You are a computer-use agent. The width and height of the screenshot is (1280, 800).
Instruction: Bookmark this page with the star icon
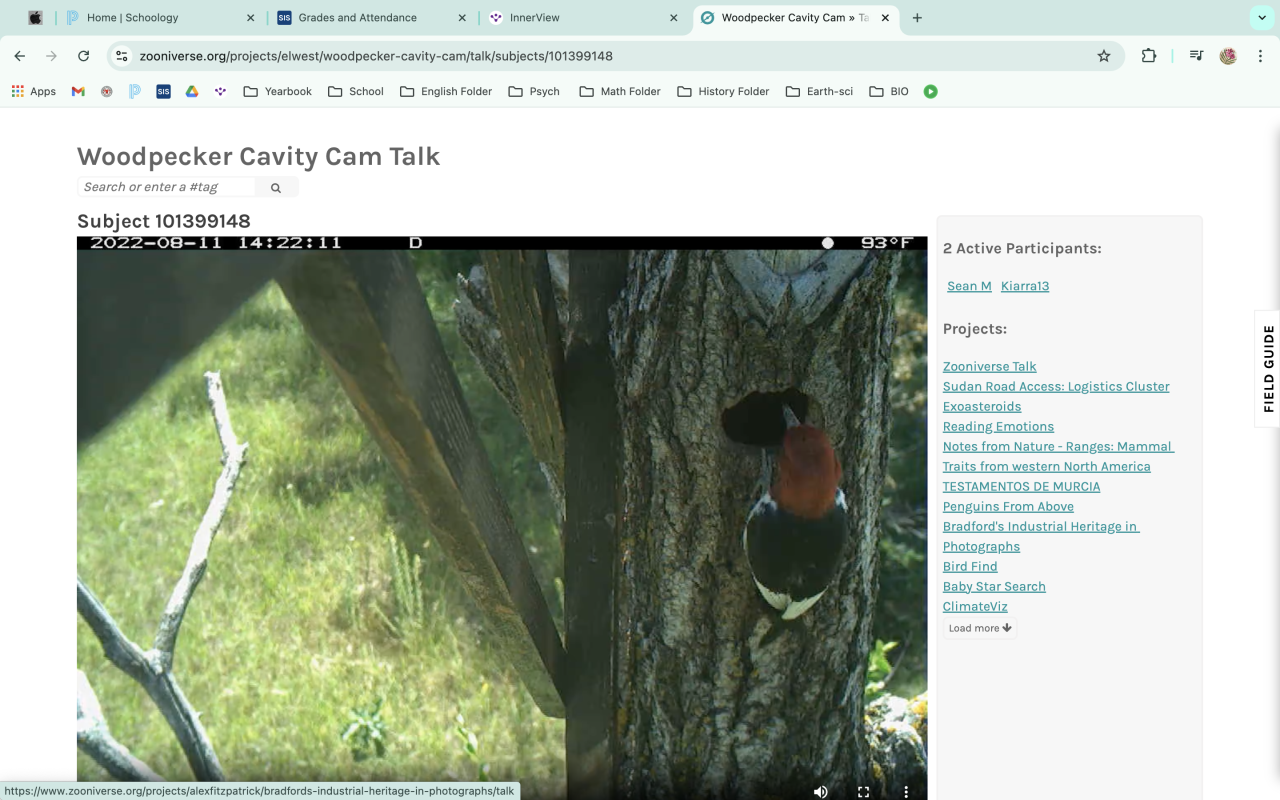coord(1104,56)
